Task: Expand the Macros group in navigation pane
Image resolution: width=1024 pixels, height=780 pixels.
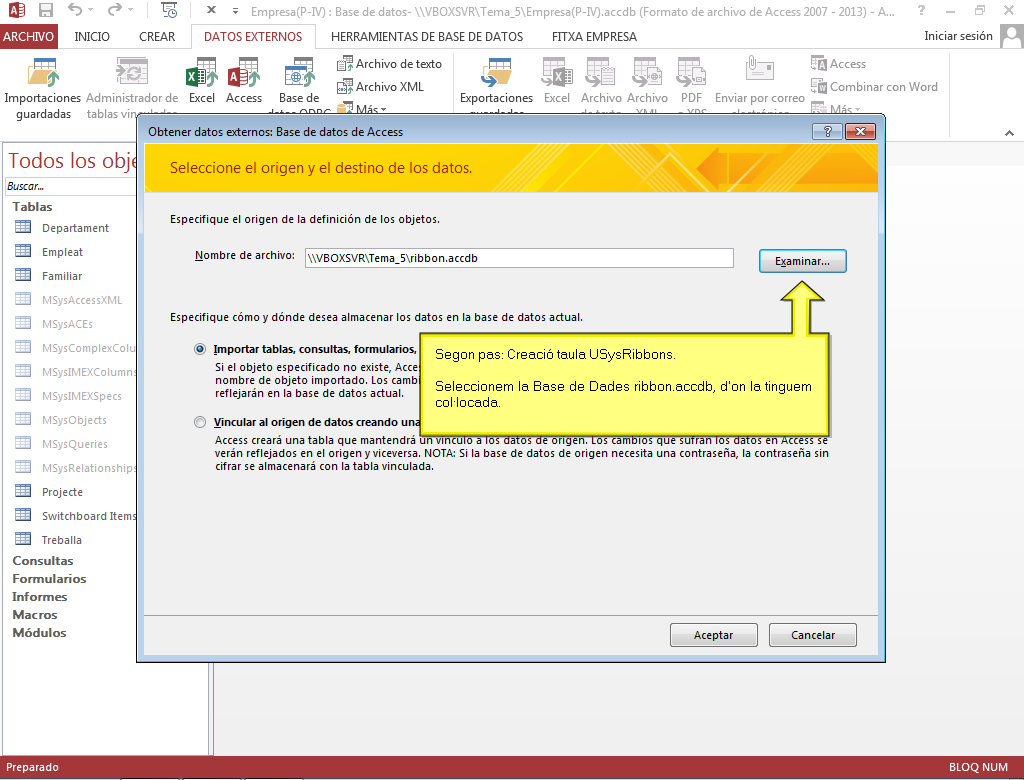Action: coord(35,615)
